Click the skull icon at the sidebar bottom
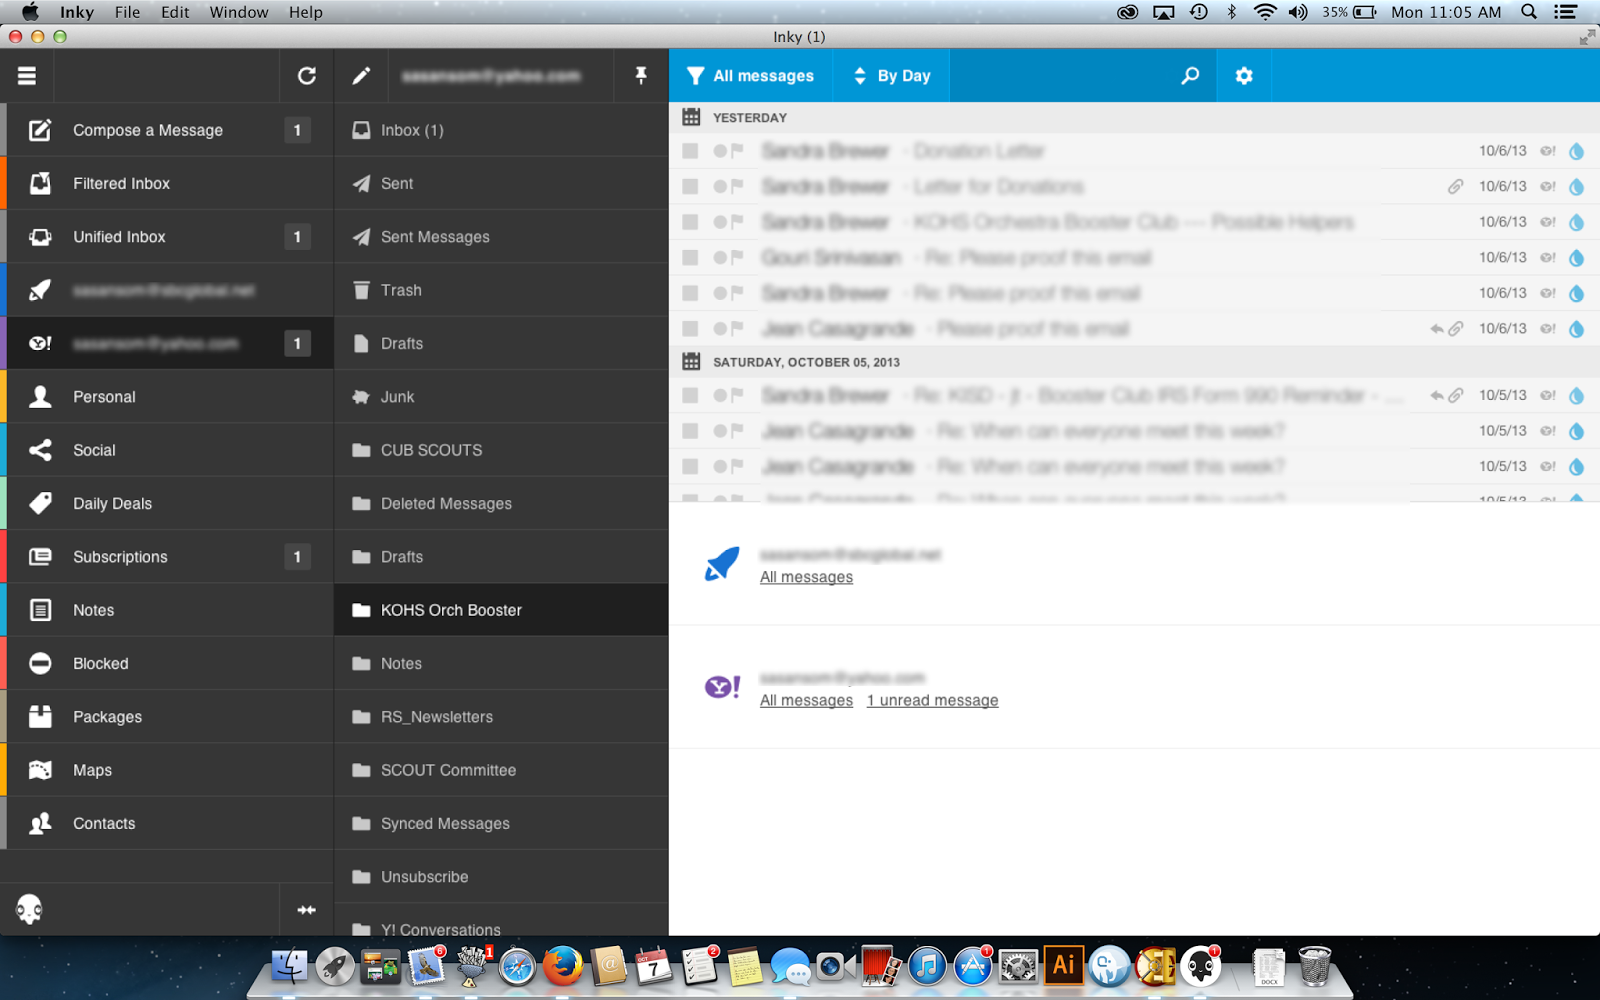This screenshot has height=1000, width=1600. tap(29, 910)
